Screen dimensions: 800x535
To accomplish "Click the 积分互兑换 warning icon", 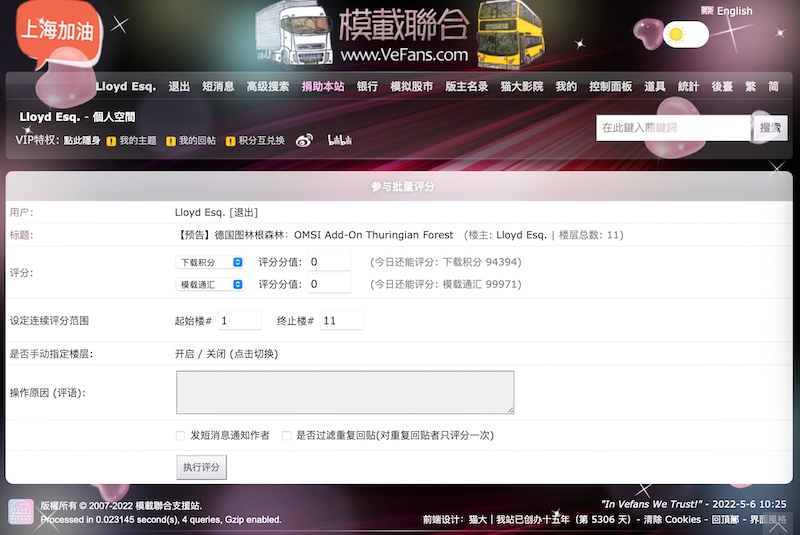I will pyautogui.click(x=230, y=141).
